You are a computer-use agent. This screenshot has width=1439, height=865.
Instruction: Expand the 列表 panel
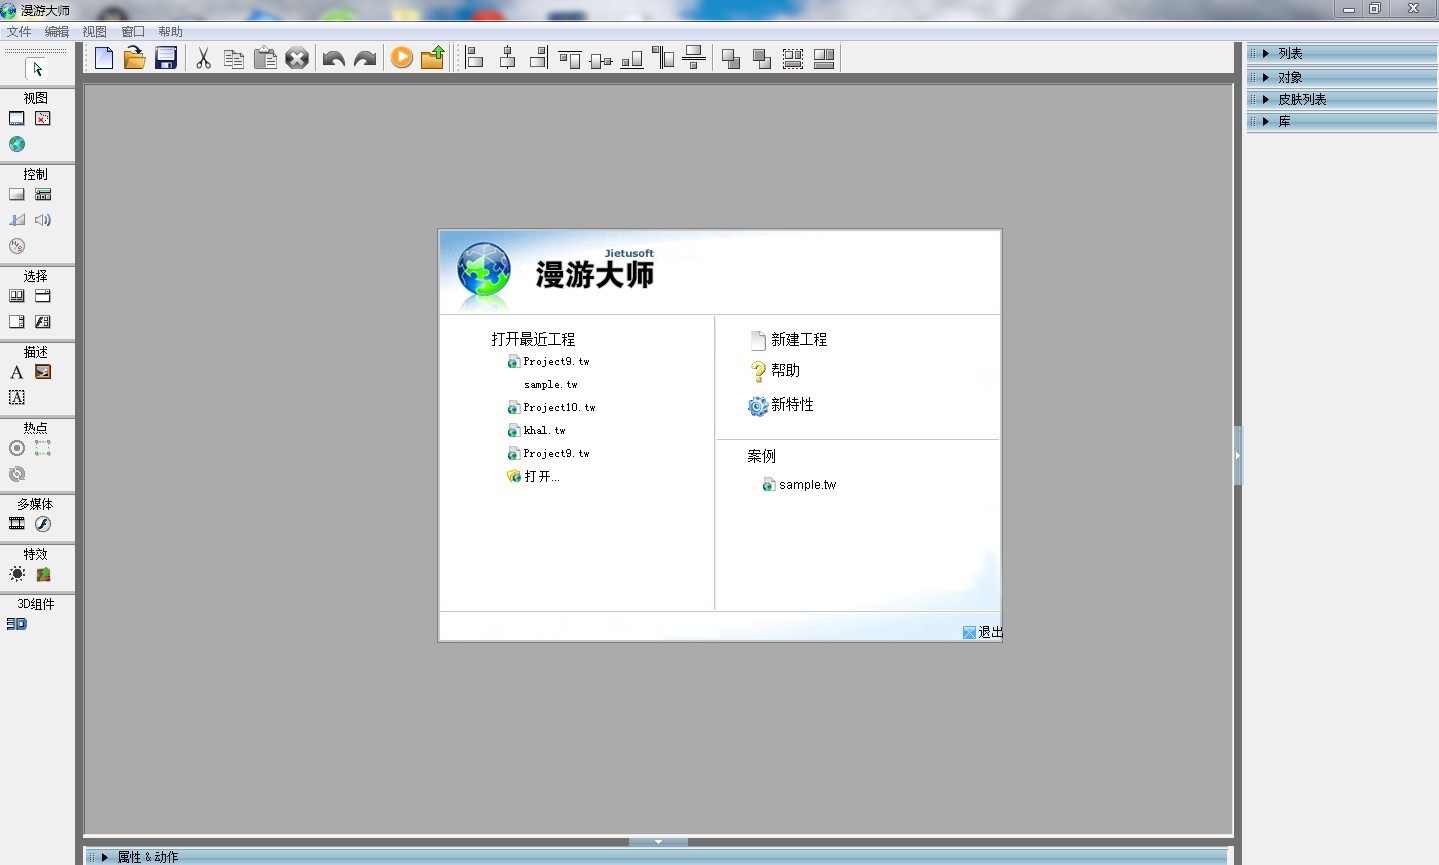(1342, 54)
